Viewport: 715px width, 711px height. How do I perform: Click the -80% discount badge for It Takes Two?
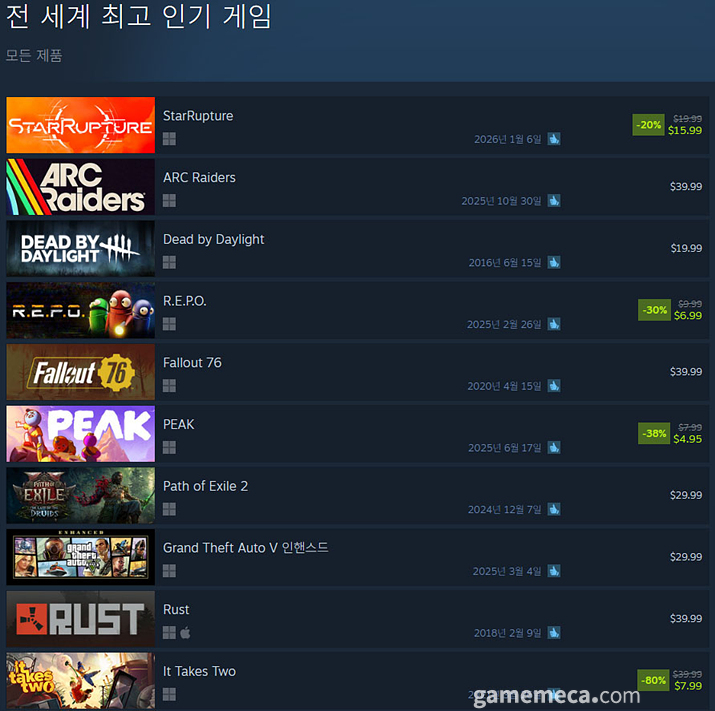(x=653, y=680)
